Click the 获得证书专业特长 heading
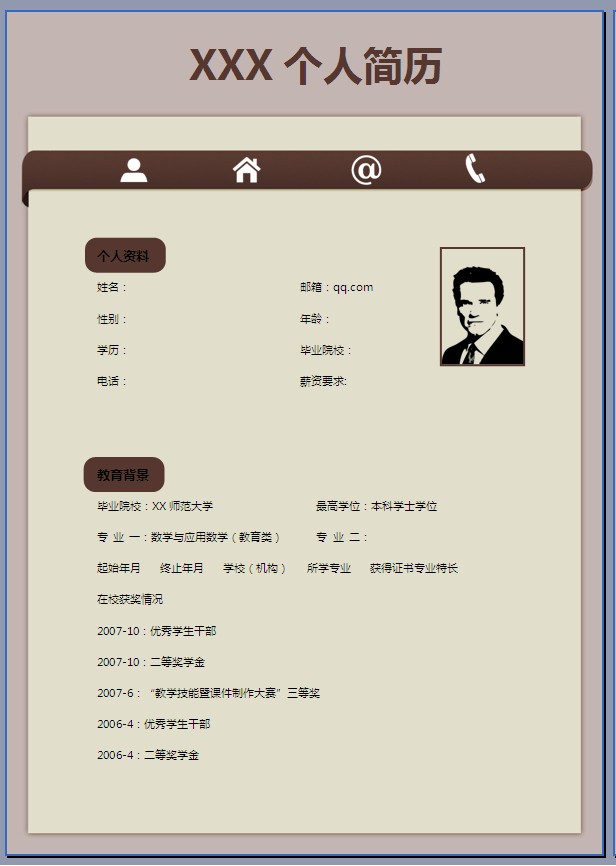 click(x=414, y=568)
